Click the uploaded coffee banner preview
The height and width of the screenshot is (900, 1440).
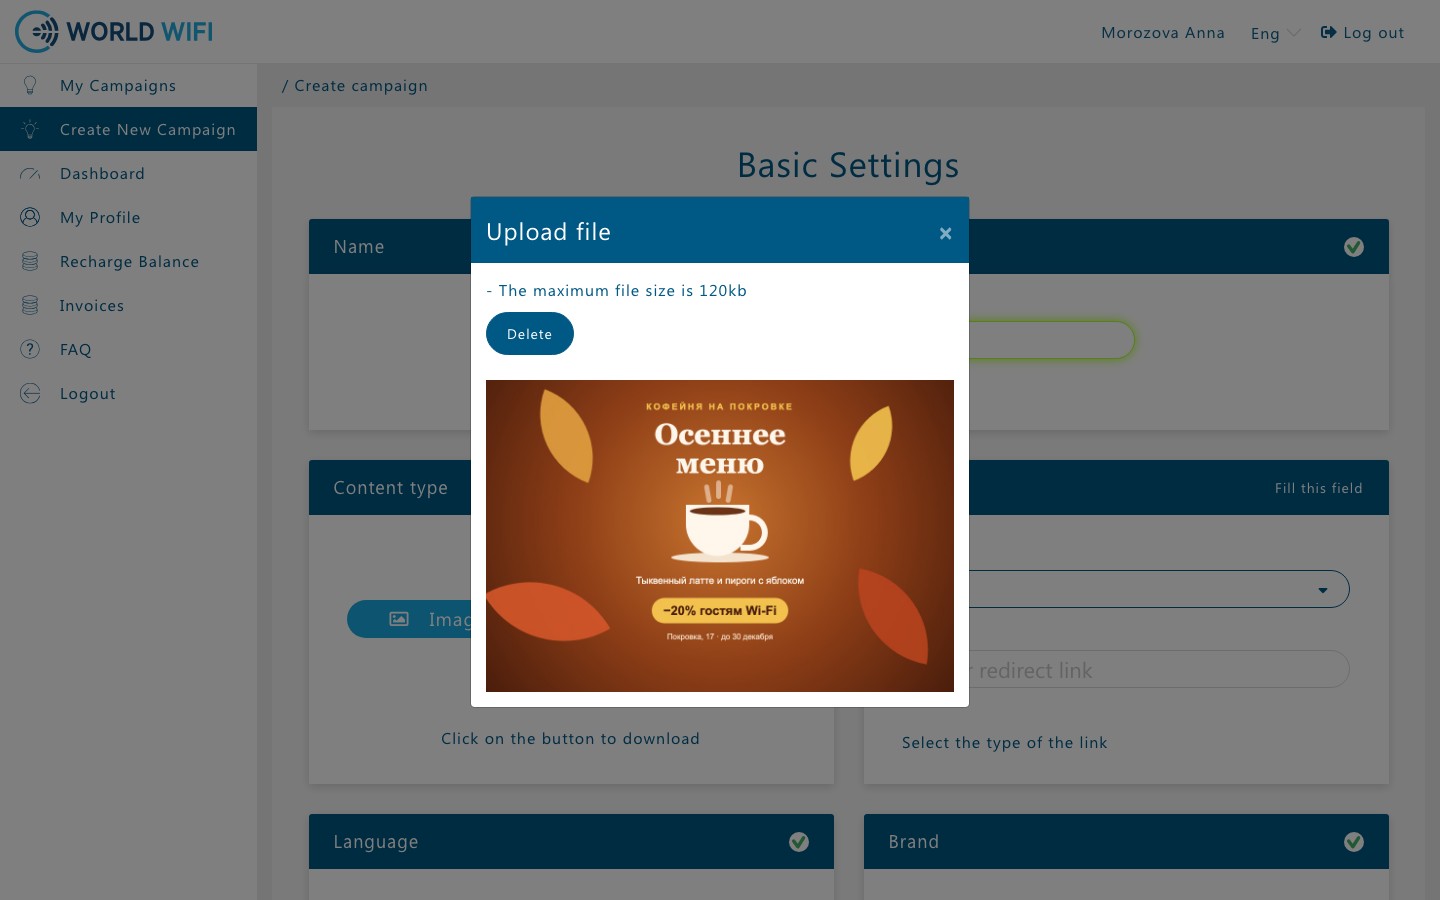coord(720,536)
